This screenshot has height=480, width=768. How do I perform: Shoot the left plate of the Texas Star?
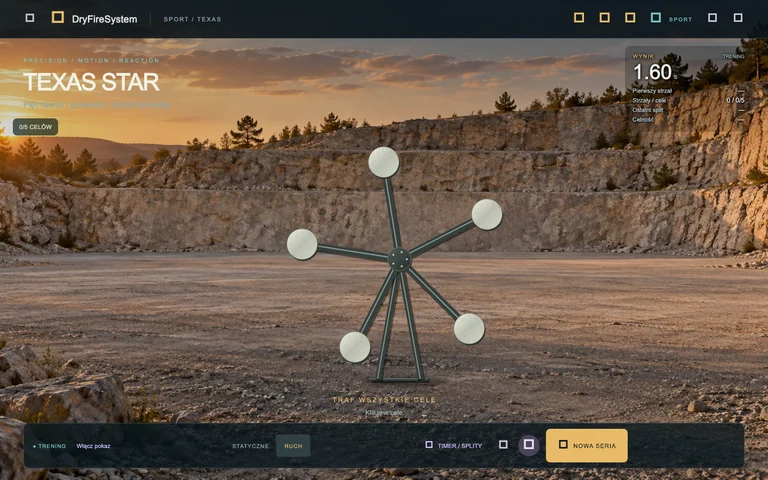tap(302, 244)
